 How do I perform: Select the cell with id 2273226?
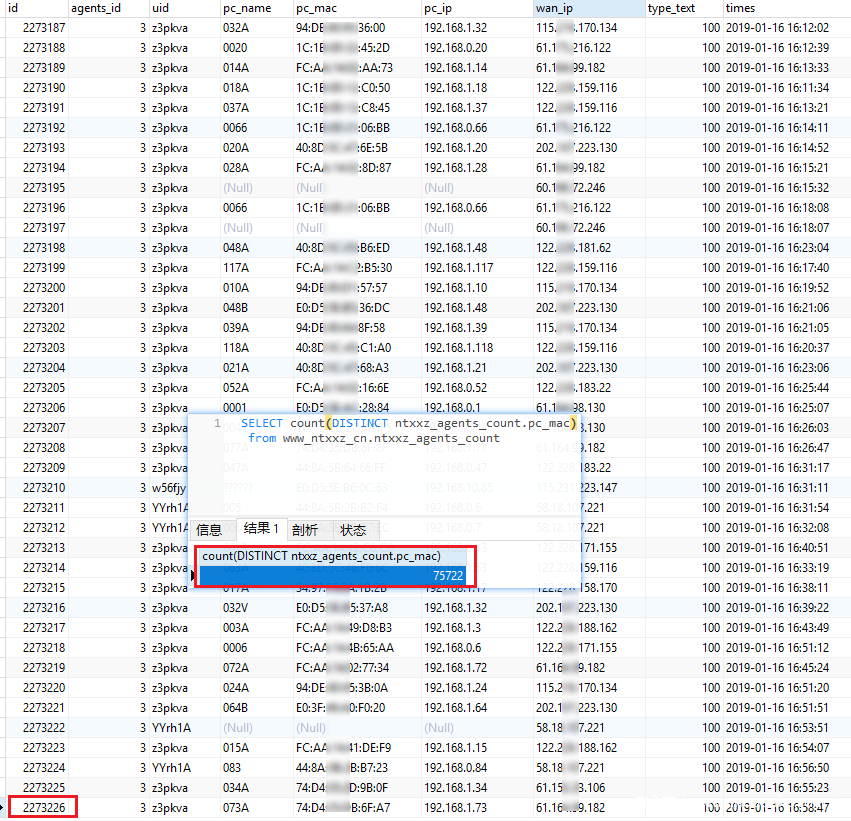click(x=43, y=807)
